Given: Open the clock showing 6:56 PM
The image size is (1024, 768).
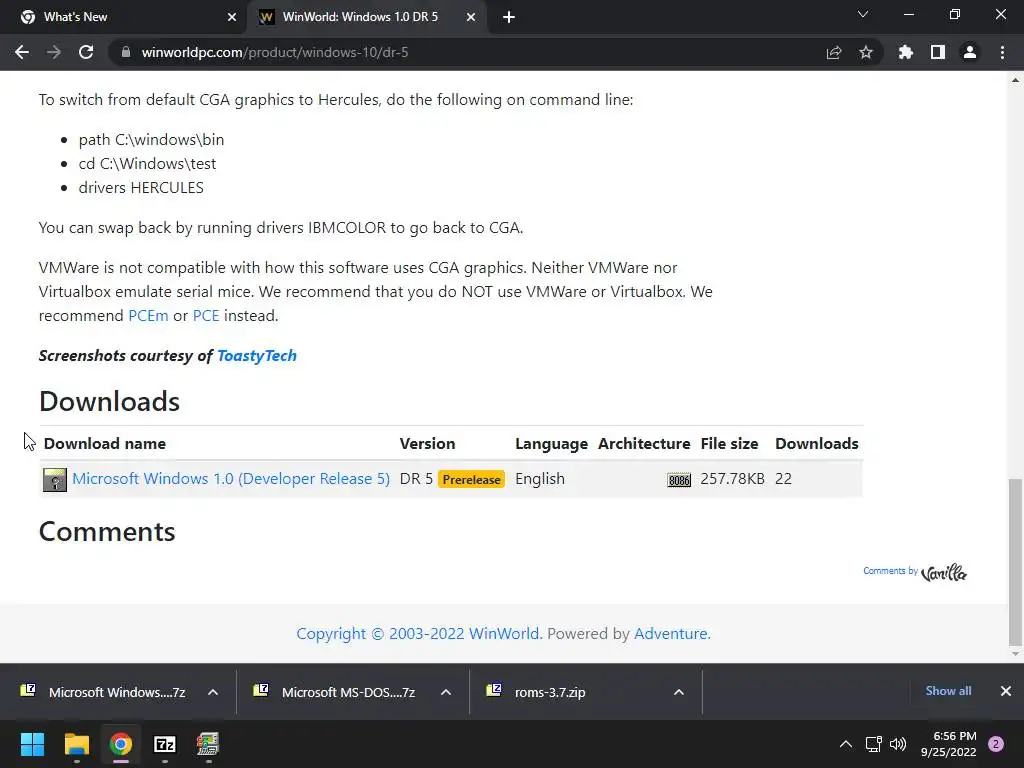Looking at the screenshot, I should click(x=948, y=744).
